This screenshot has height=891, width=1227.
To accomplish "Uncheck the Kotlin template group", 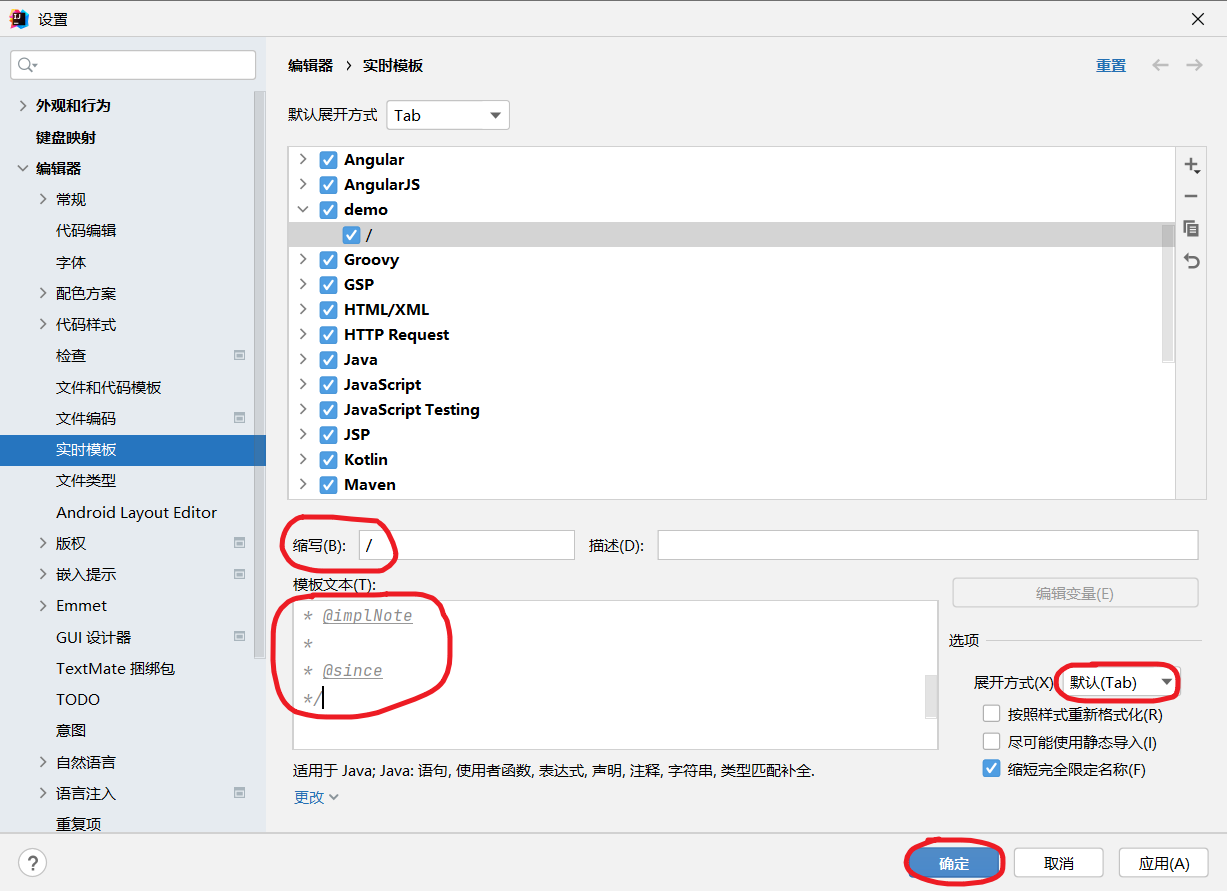I will (328, 460).
